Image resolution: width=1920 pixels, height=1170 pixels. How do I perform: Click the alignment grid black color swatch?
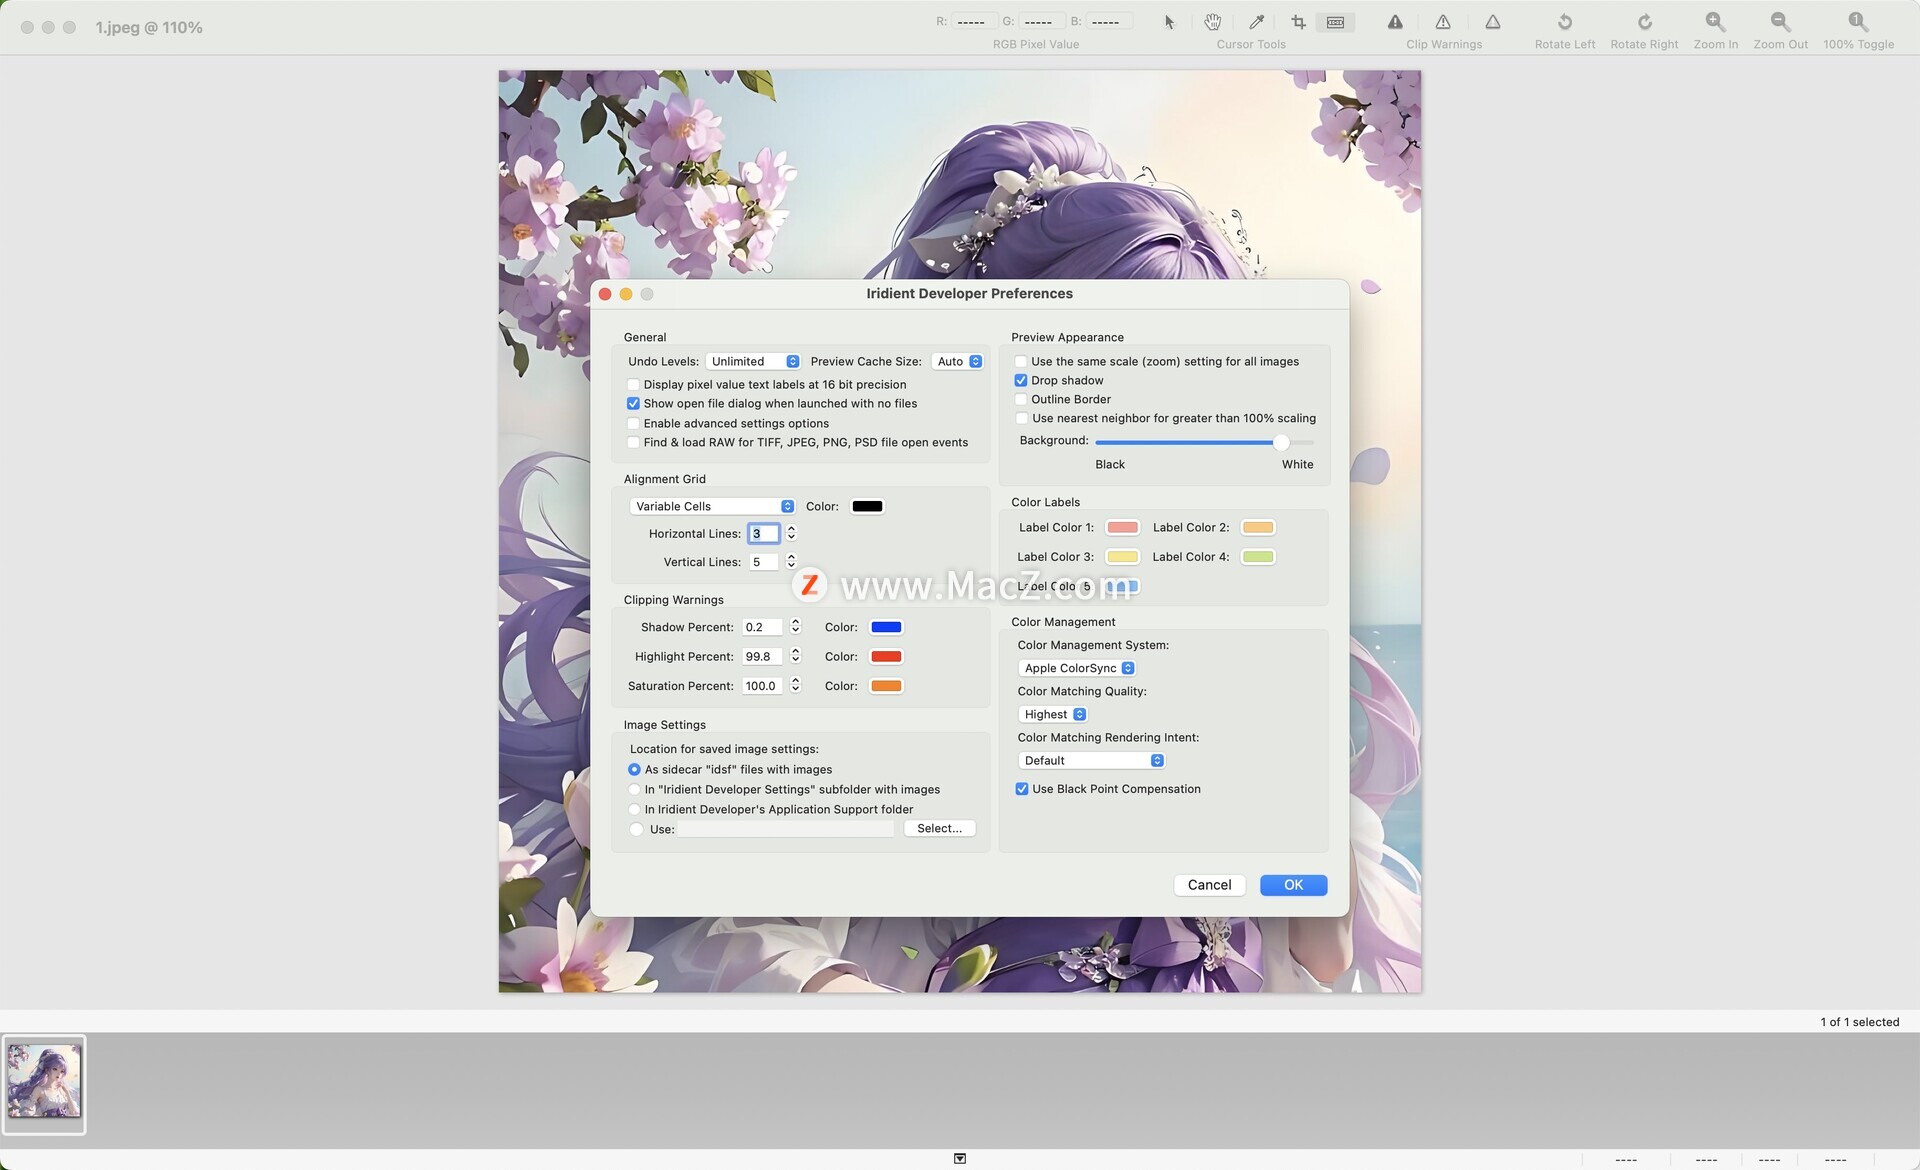point(867,507)
